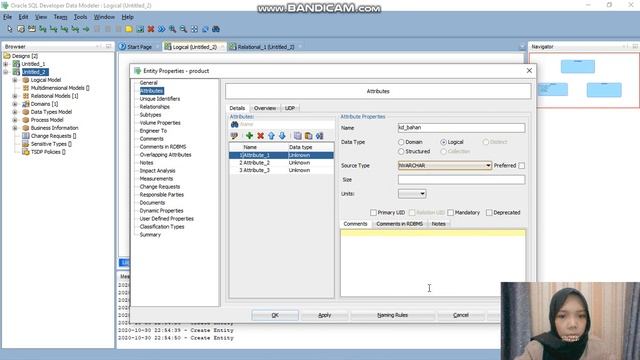Open the Comments in RDBMS tab

click(399, 224)
